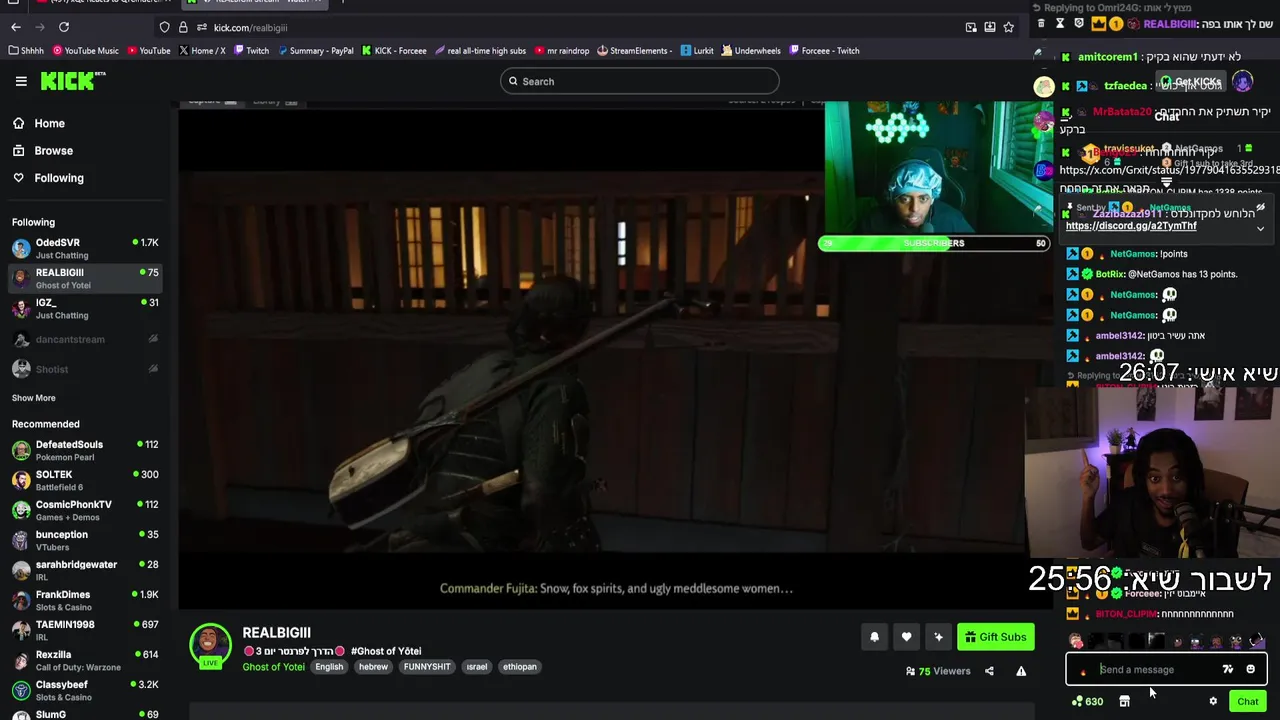
Task: Open offline channel Shotist
Action: [x=85, y=369]
